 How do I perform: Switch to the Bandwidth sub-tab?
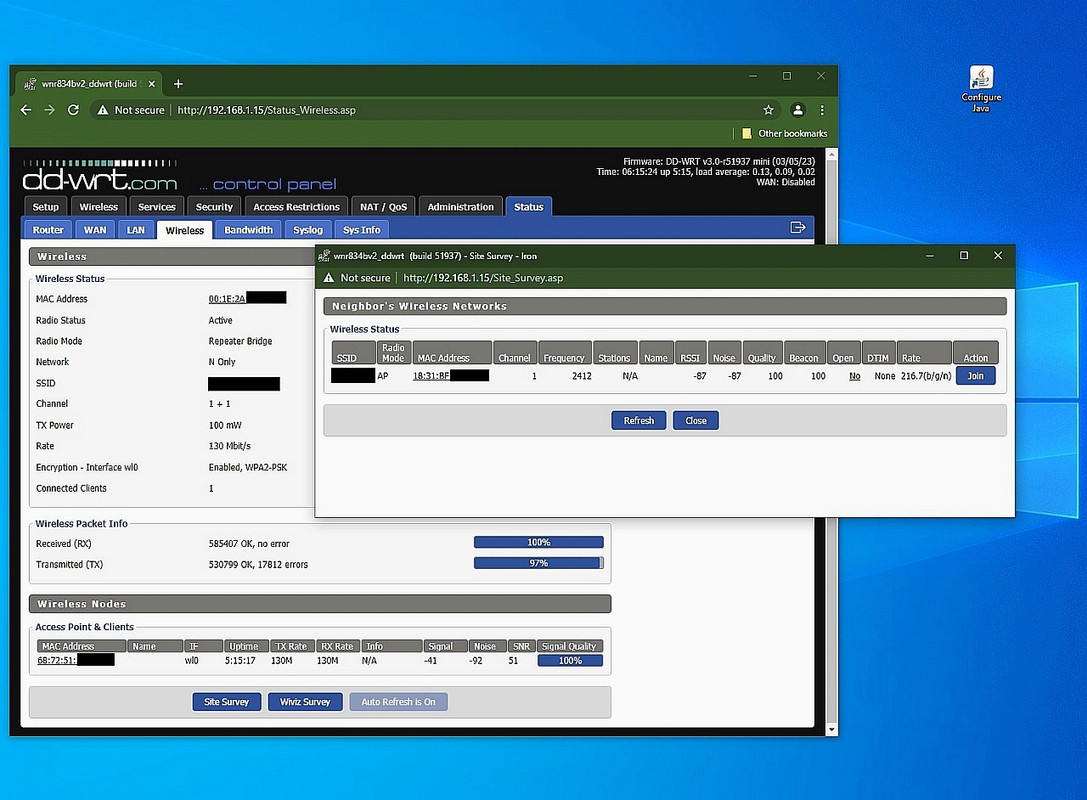248,229
